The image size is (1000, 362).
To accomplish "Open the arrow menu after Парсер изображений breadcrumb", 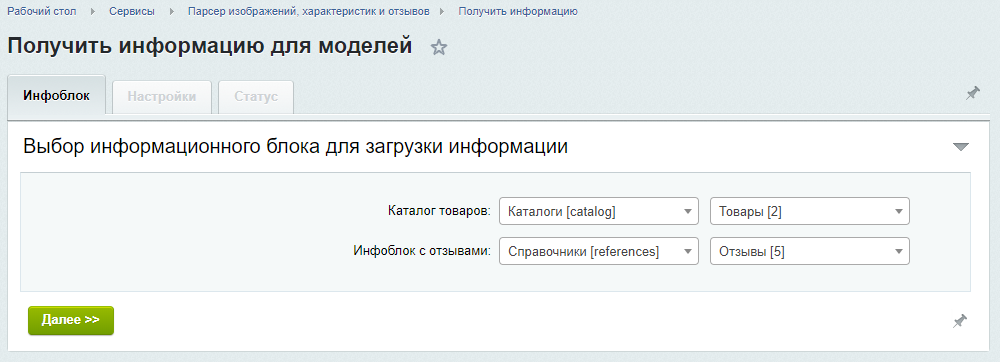I will click(444, 11).
